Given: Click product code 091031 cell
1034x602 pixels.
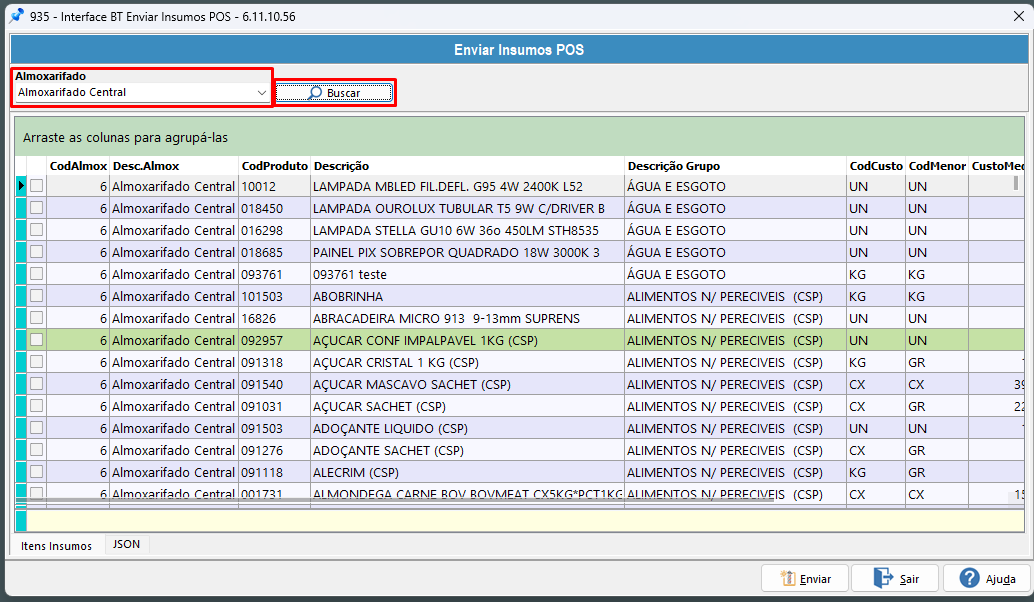Looking at the screenshot, I should tap(274, 406).
